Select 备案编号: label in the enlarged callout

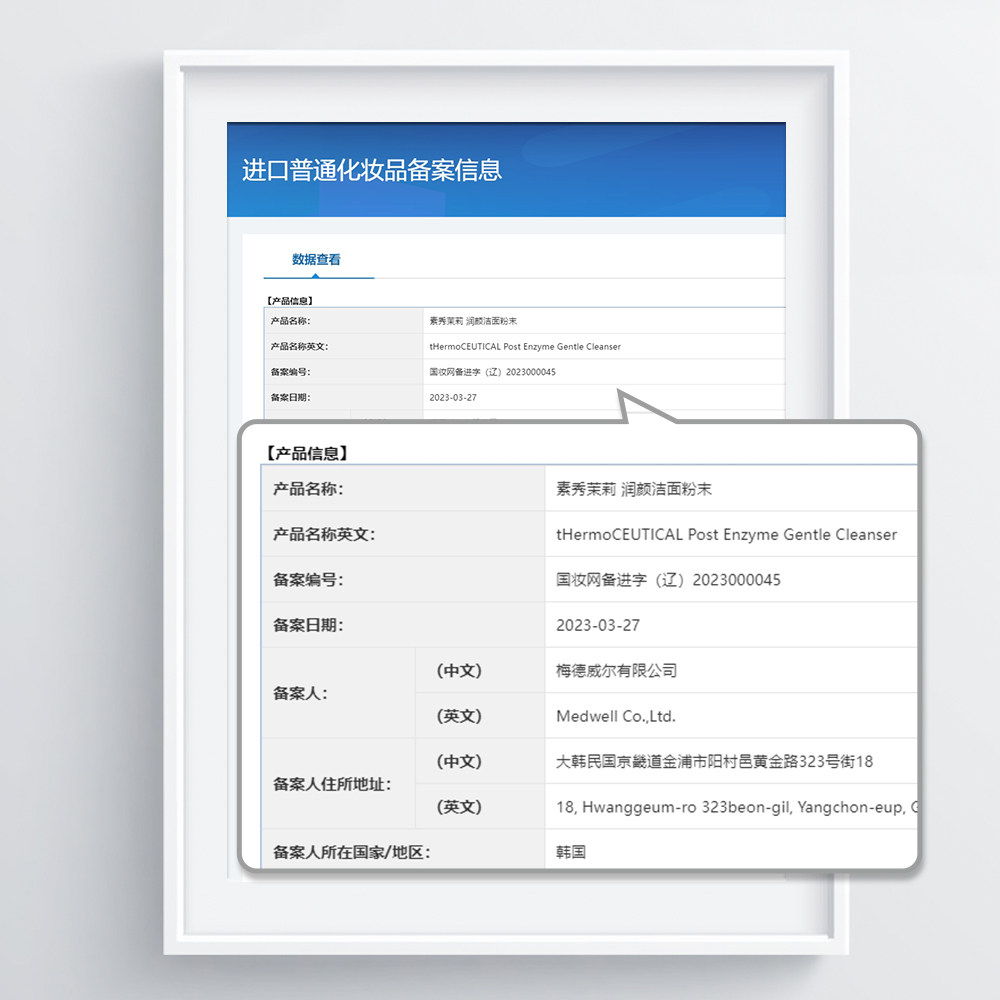tap(308, 580)
